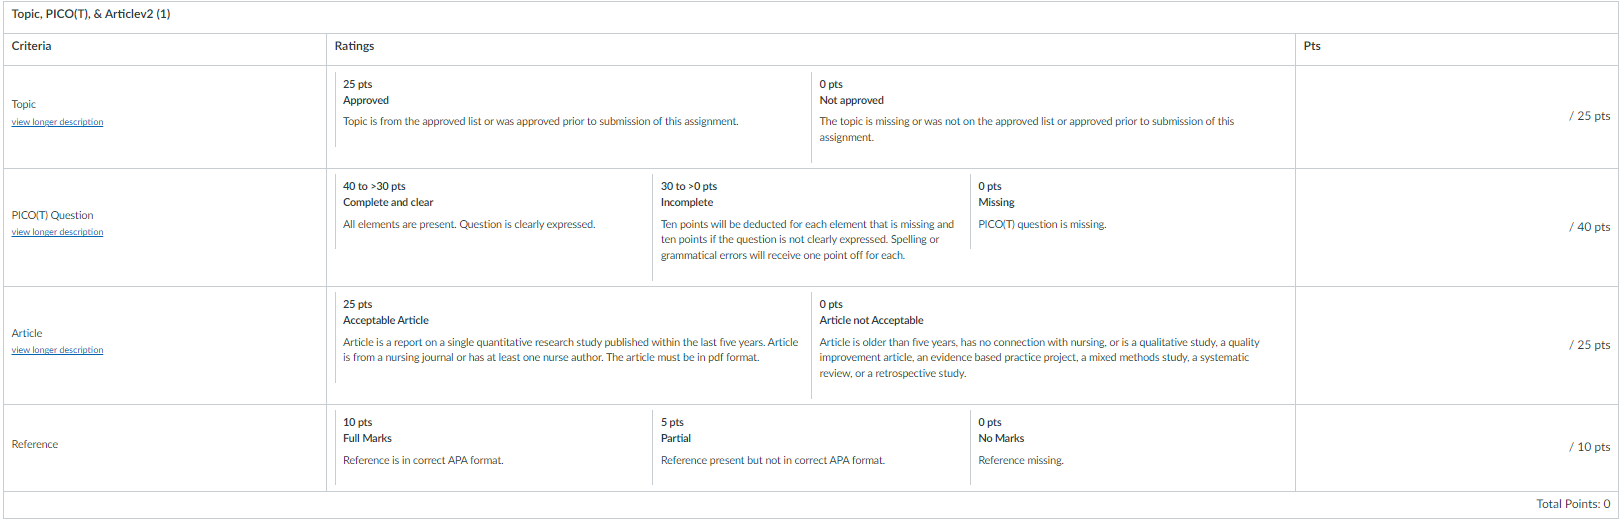Open Article's view longer description link
This screenshot has width=1621, height=522.
click(x=57, y=350)
